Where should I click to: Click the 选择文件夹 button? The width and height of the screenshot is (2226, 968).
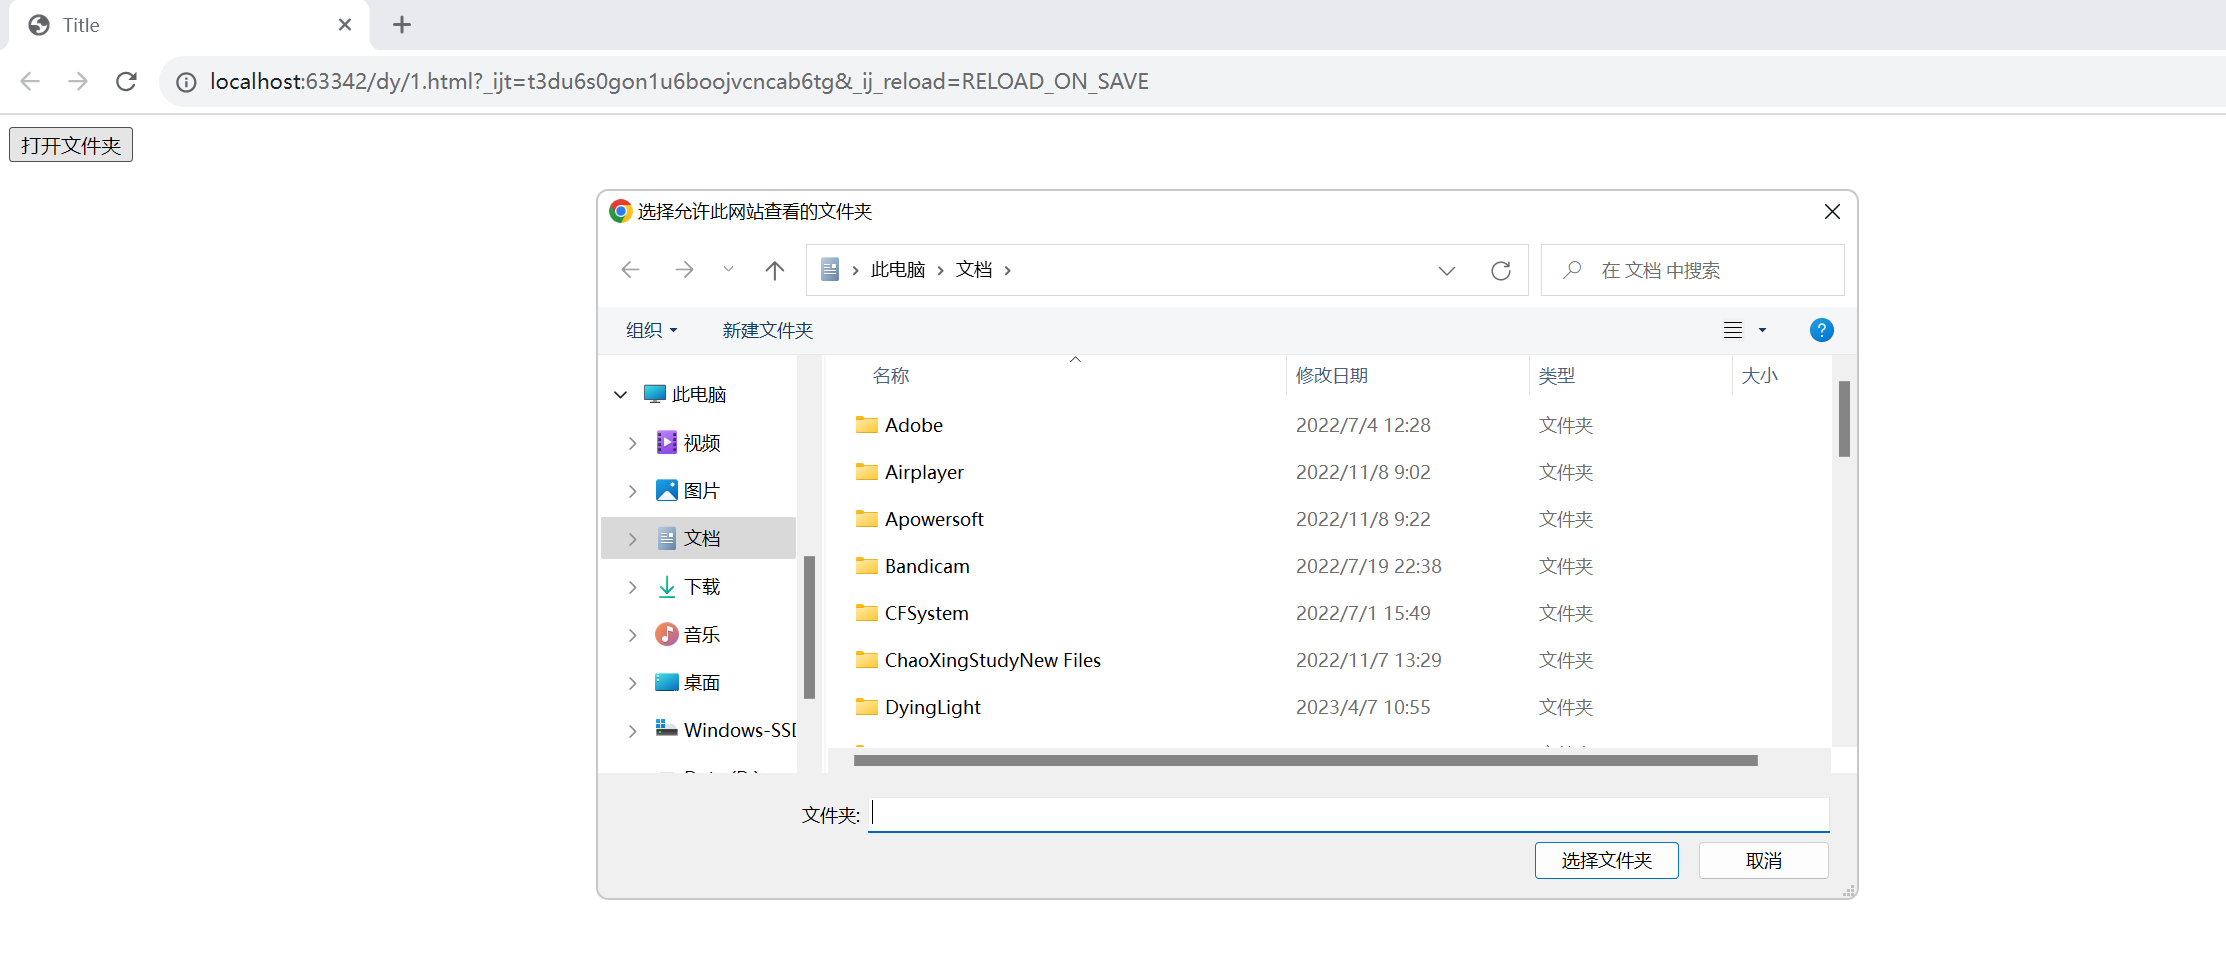pyautogui.click(x=1607, y=860)
